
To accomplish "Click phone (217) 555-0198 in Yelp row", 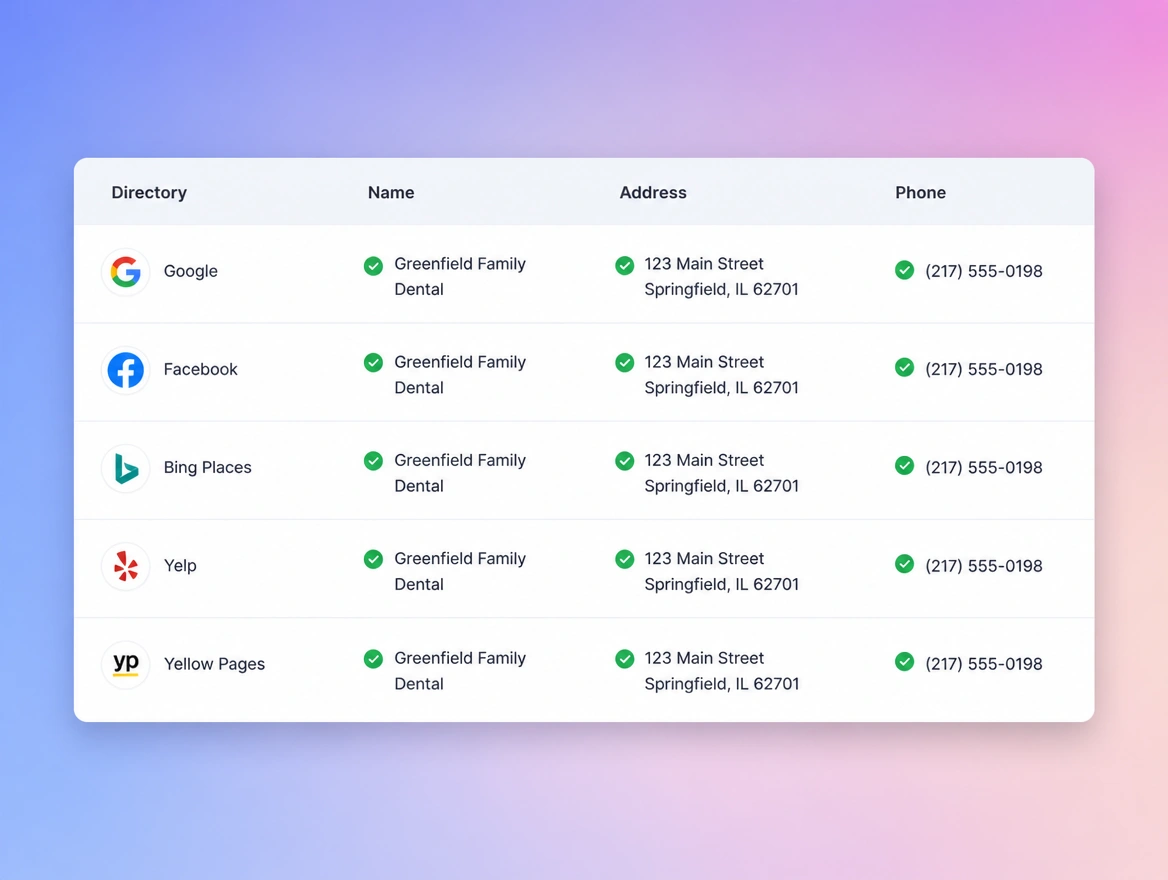I will click(984, 566).
